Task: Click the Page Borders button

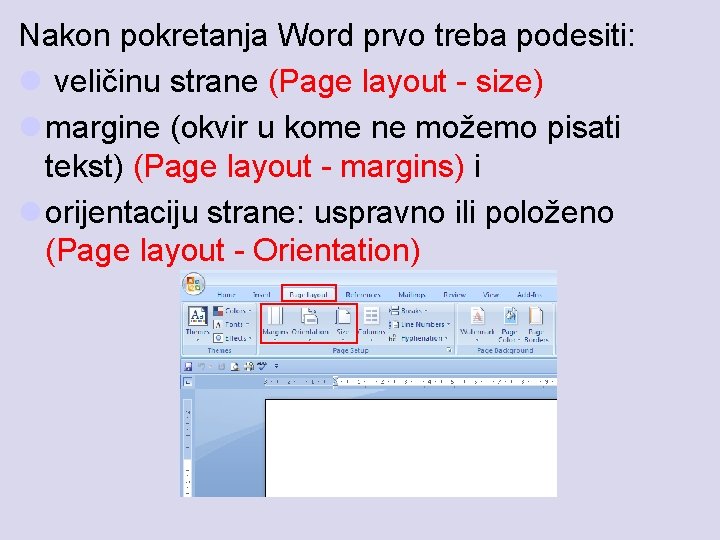Action: [x=536, y=324]
